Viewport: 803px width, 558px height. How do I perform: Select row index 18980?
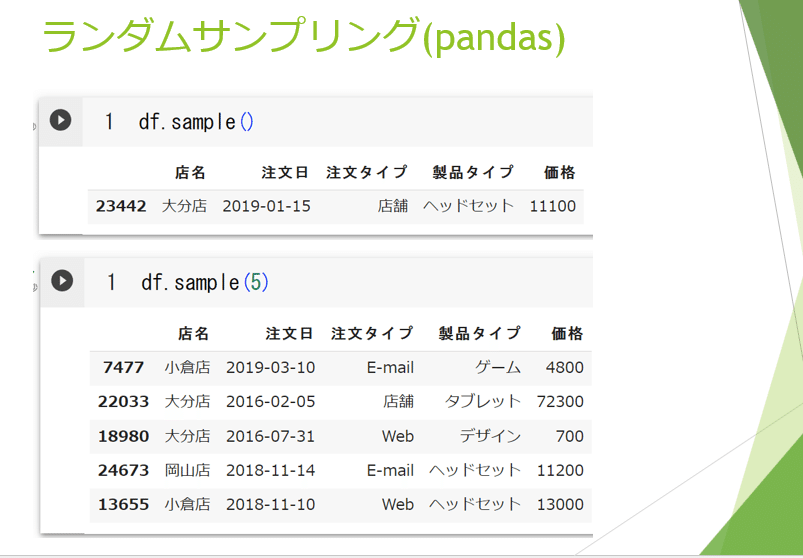click(123, 436)
